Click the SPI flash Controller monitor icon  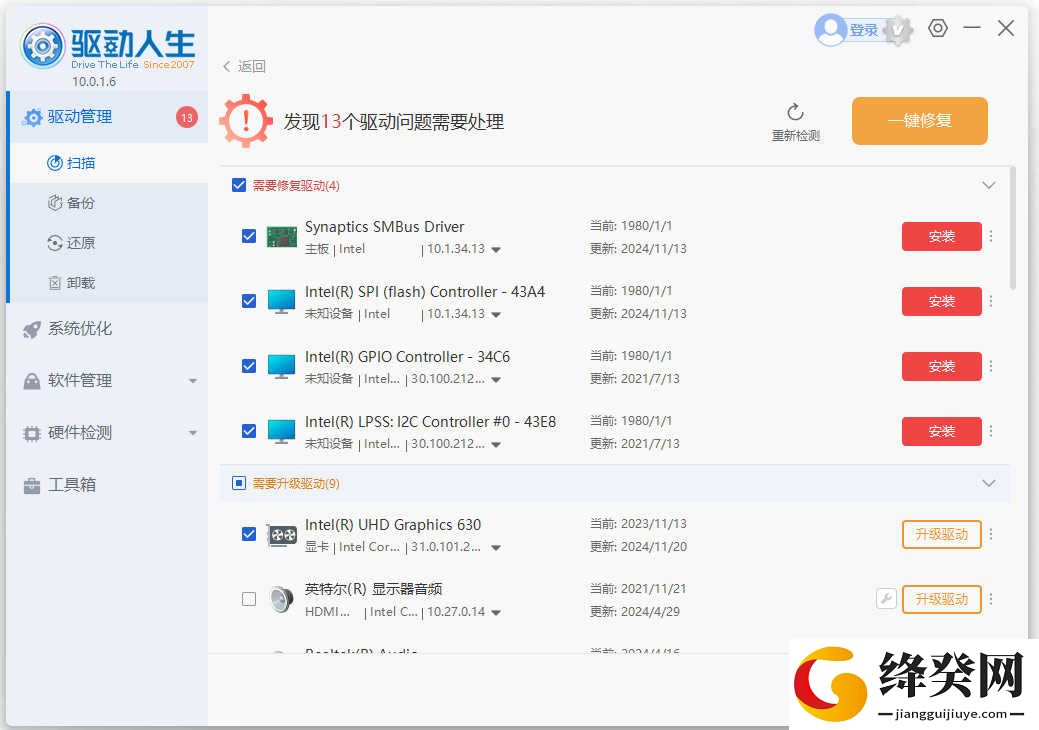tap(282, 301)
